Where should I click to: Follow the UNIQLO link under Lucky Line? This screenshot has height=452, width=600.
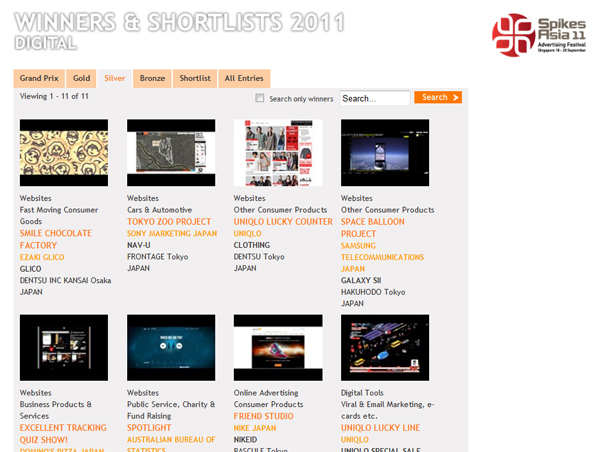[x=355, y=440]
